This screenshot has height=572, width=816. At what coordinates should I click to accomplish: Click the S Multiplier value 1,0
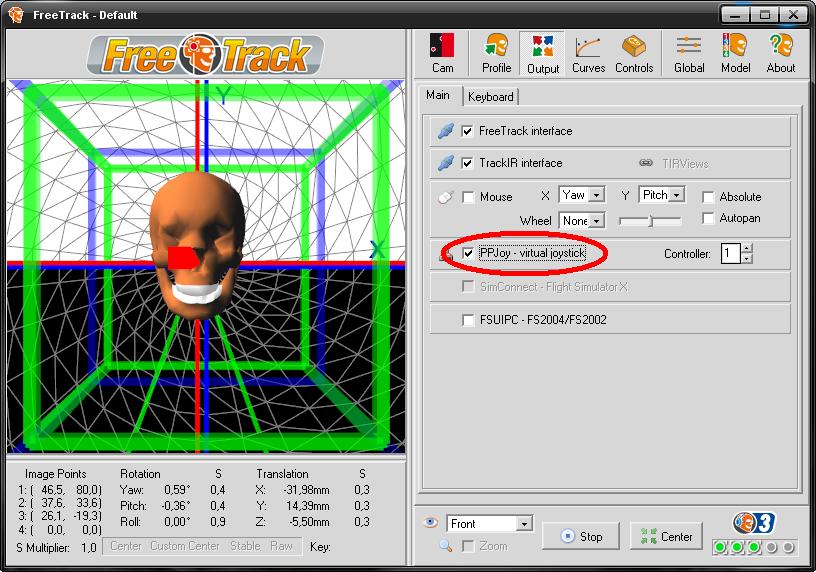[88, 548]
